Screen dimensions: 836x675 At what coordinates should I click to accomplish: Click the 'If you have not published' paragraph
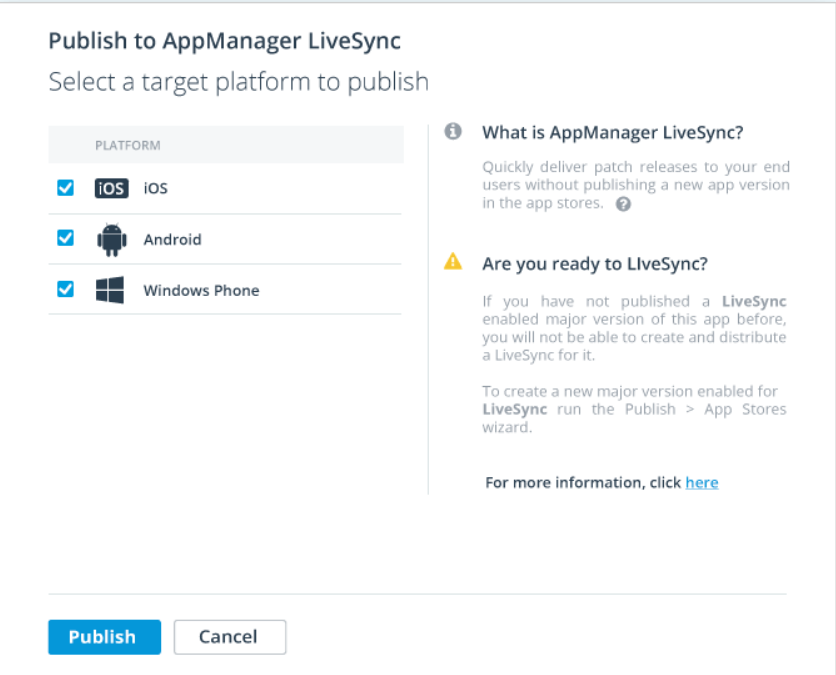coord(634,328)
